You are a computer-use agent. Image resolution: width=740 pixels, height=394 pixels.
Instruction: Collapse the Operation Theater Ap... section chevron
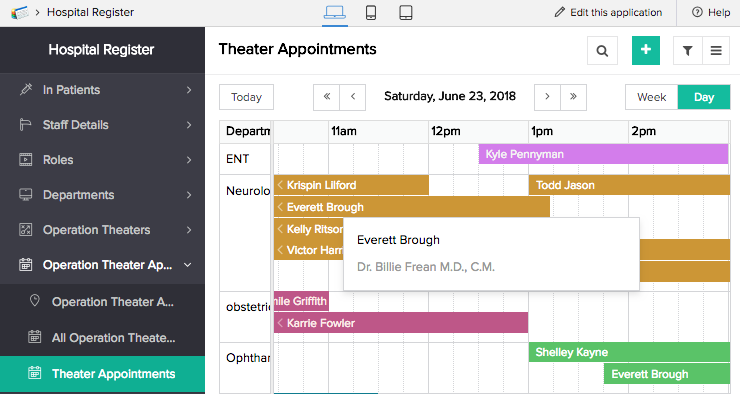coord(188,265)
